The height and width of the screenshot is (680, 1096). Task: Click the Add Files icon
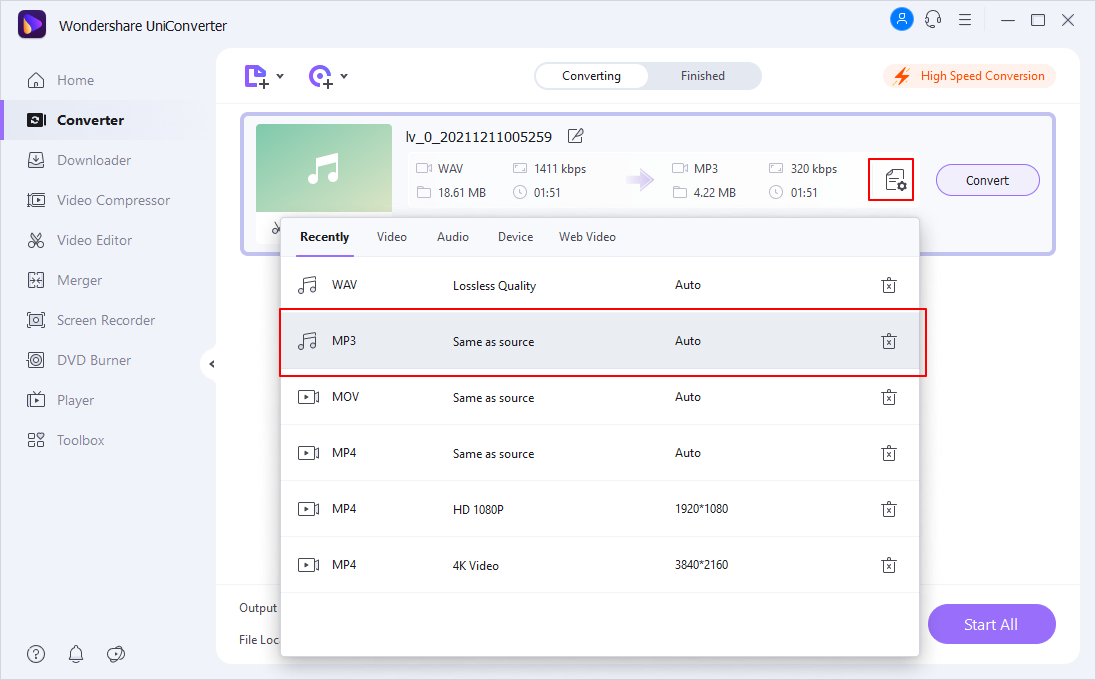(x=256, y=76)
